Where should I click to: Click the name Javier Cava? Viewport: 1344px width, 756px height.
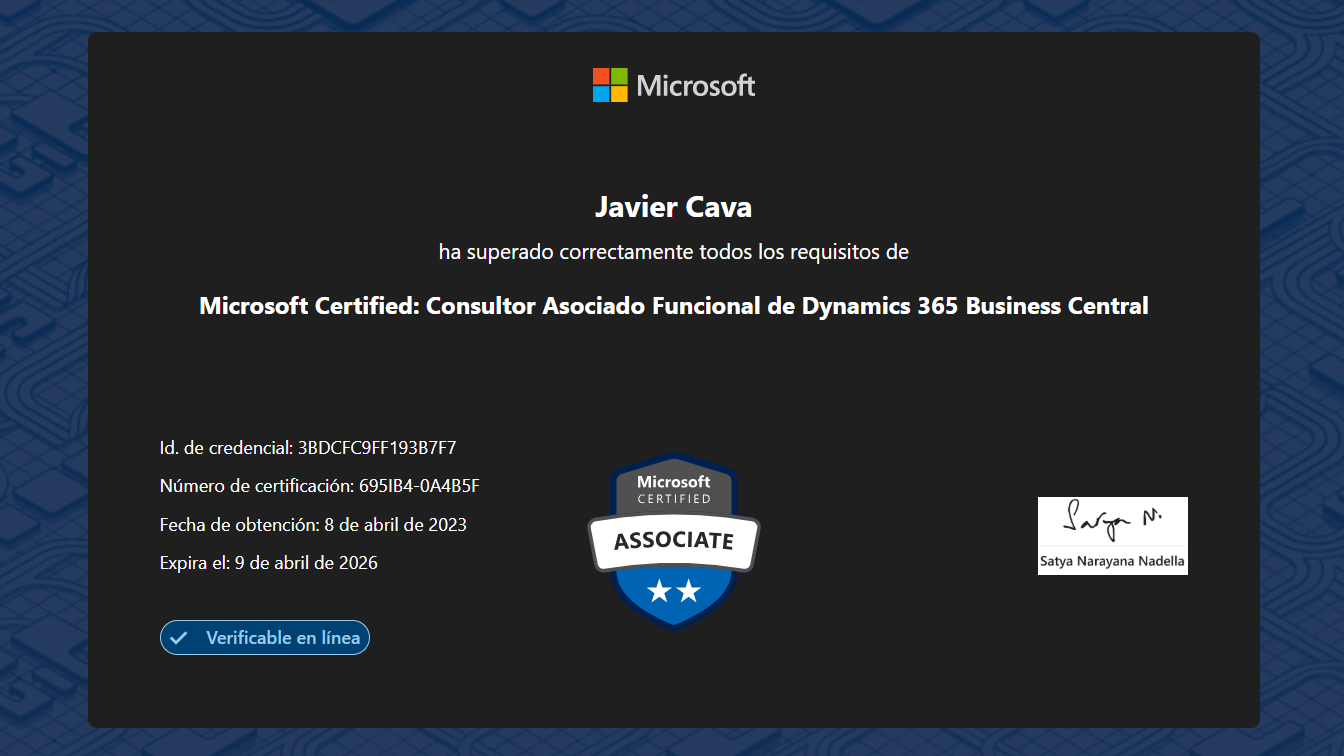[673, 207]
